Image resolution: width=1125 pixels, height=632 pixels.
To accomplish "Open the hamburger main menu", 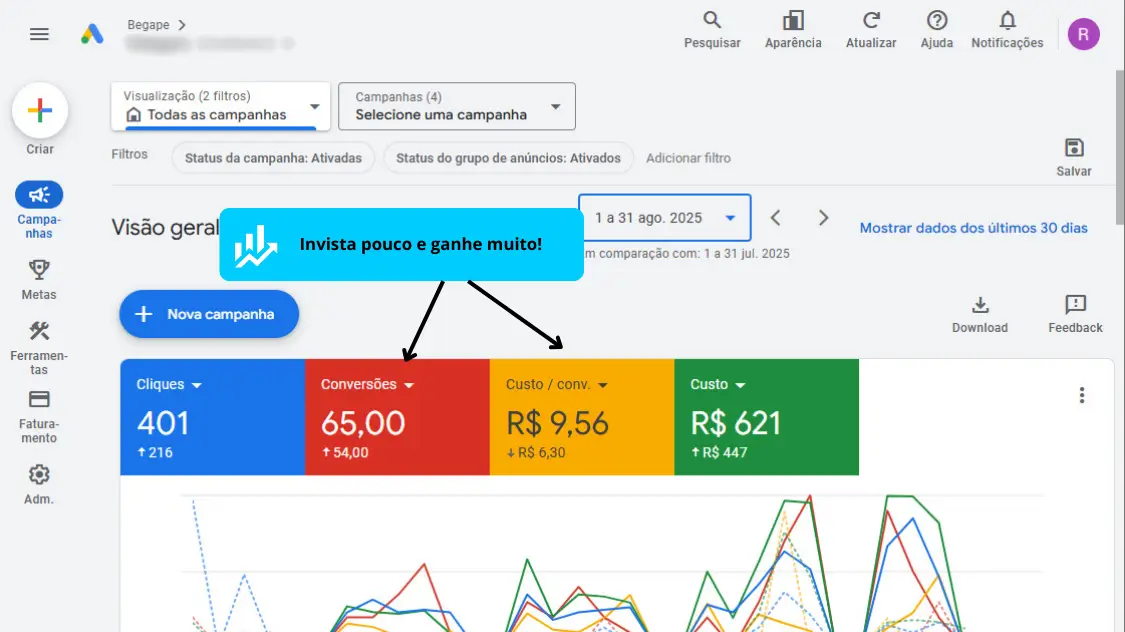I will tap(39, 34).
